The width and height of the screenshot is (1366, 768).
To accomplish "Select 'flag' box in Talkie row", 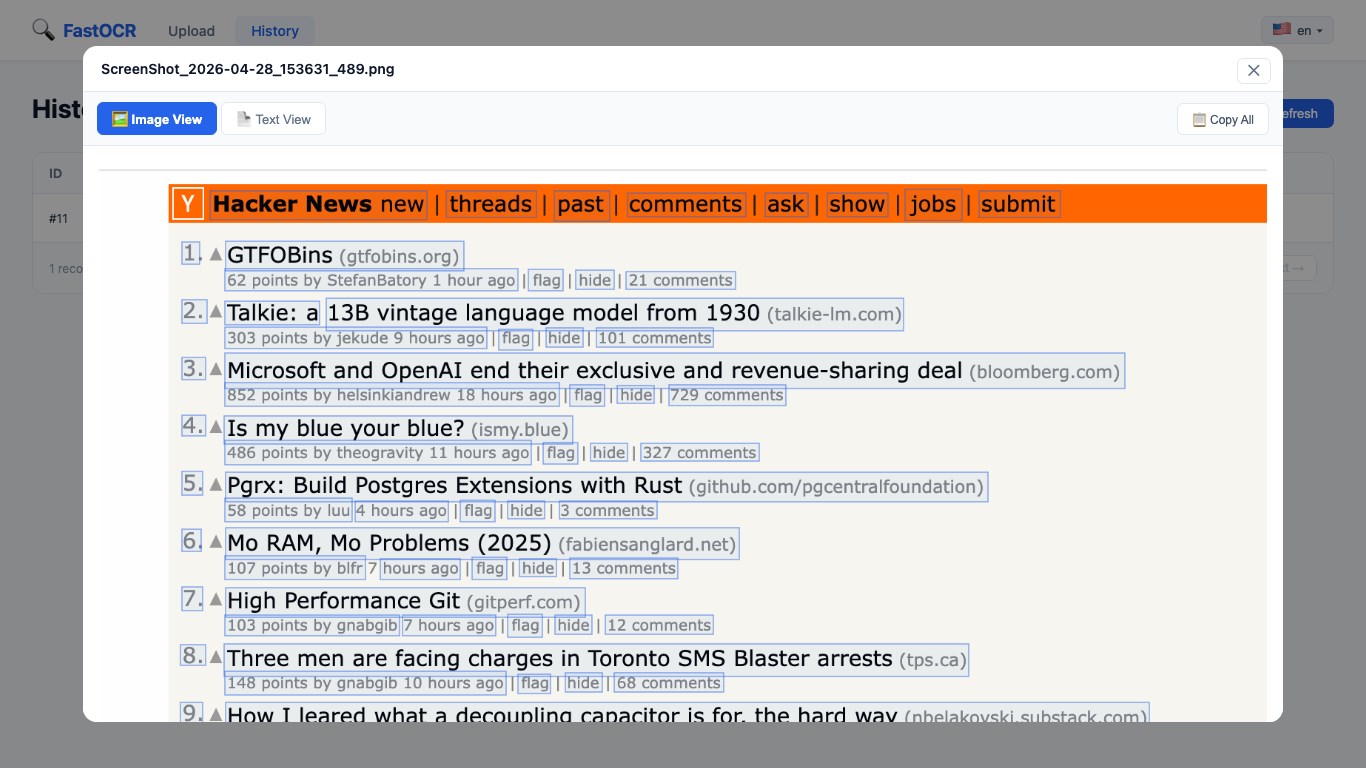I will click(516, 338).
